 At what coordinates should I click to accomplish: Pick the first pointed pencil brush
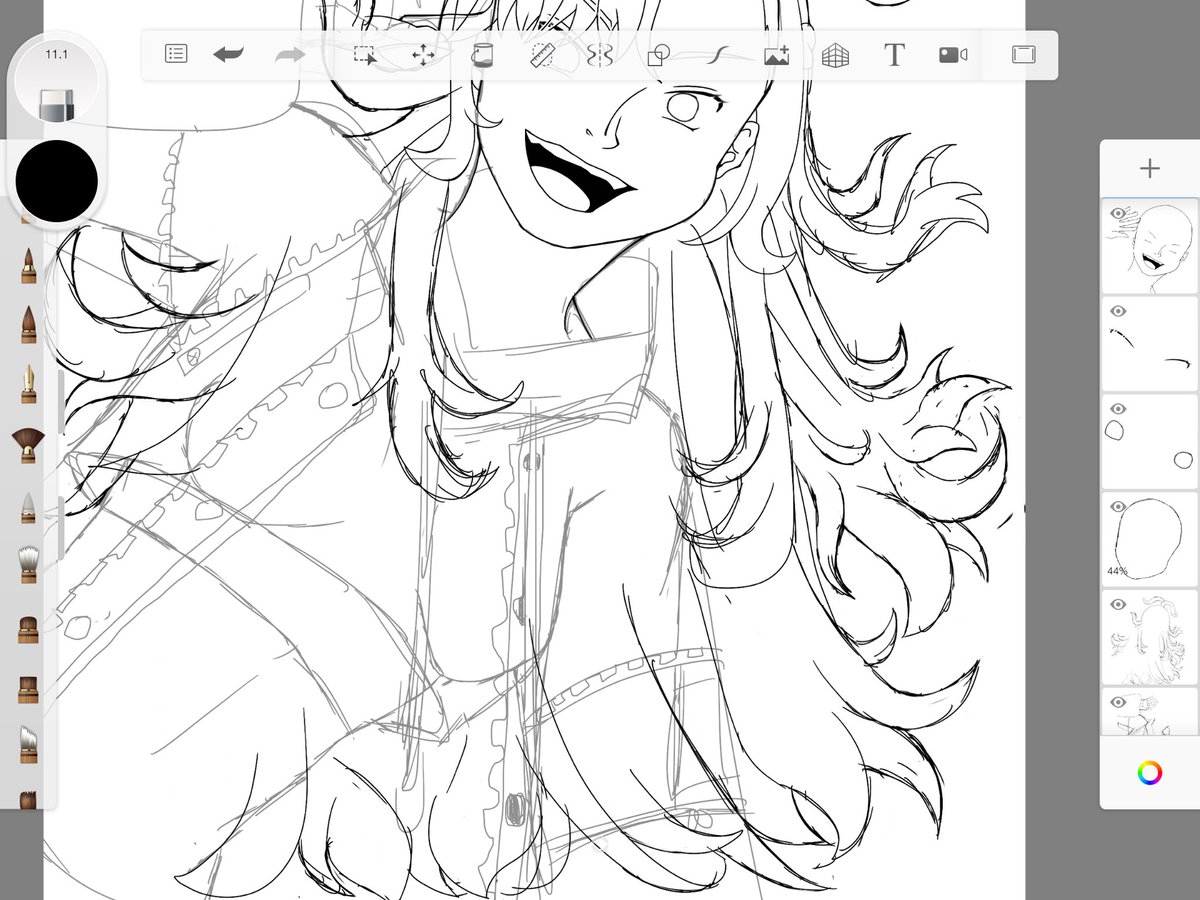point(29,266)
